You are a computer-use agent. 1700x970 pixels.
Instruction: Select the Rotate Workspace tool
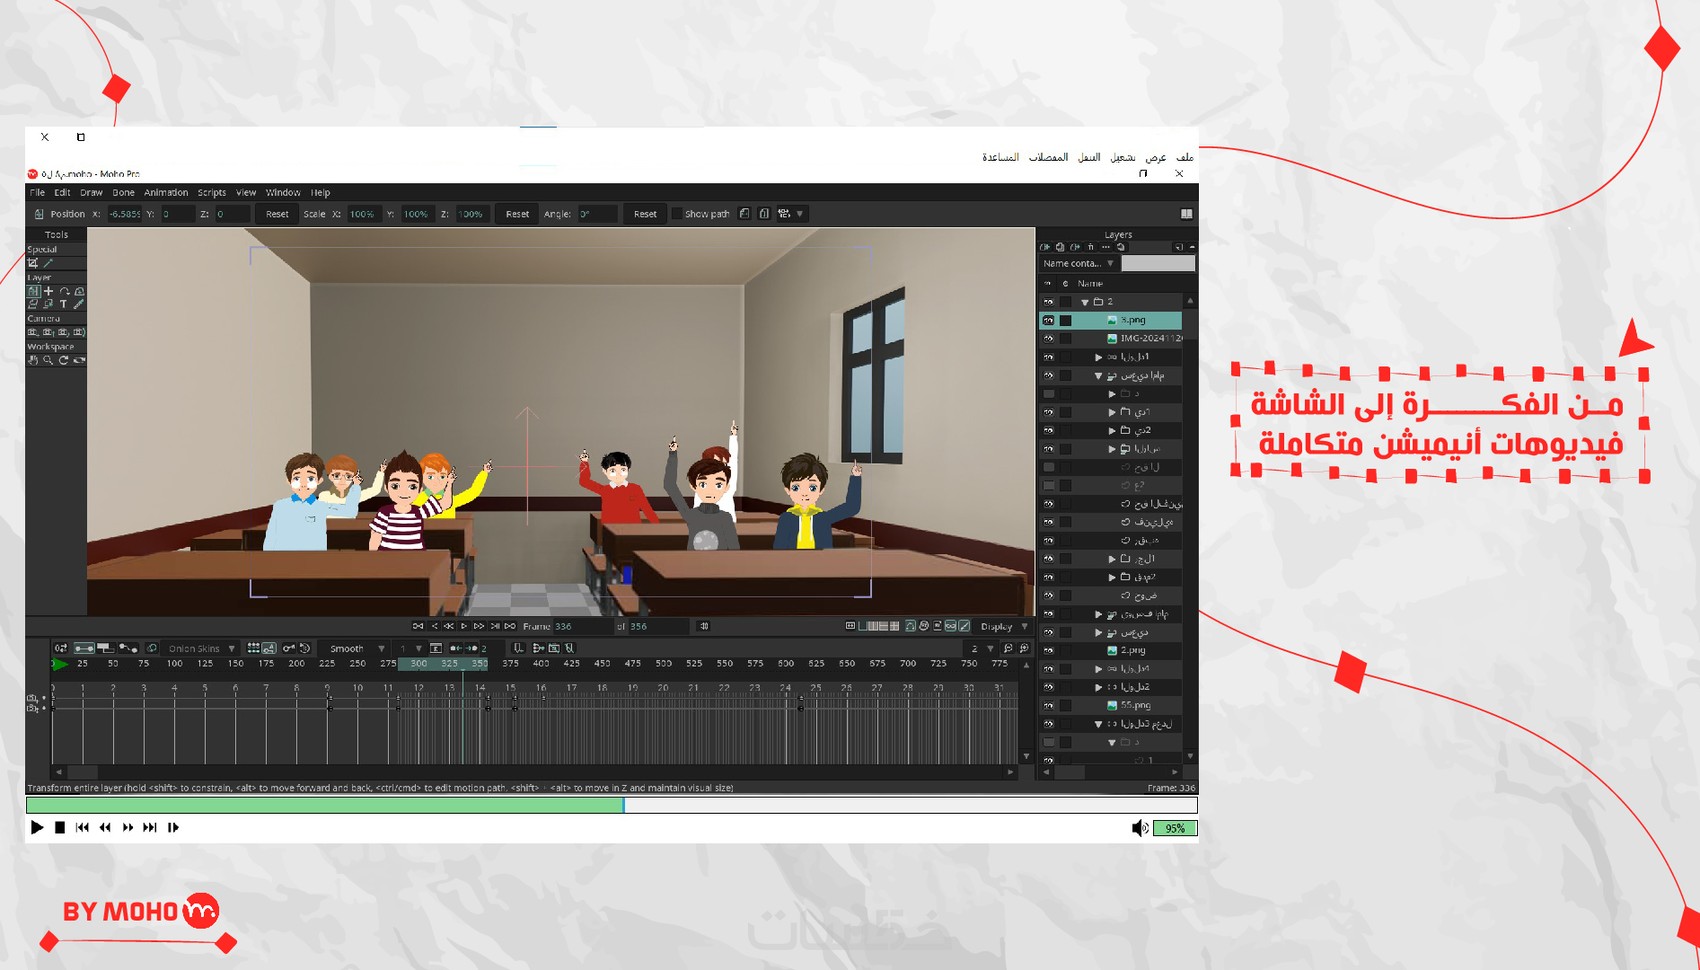(x=63, y=360)
